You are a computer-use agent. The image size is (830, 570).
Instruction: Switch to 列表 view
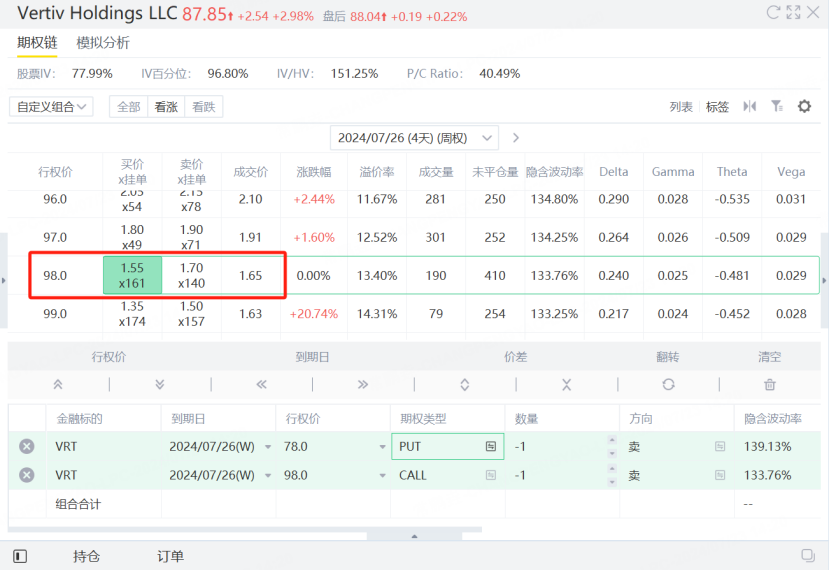click(x=681, y=107)
